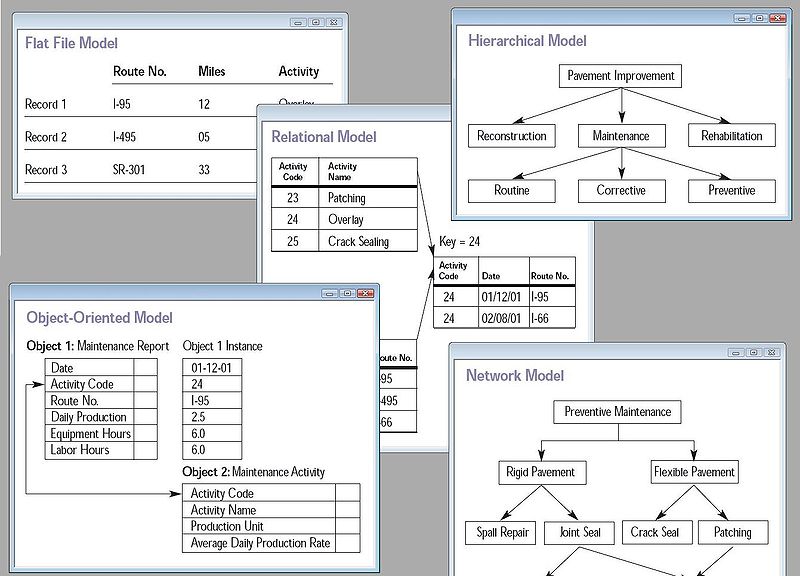Select the 'Corrective' node
800x576 pixels.
(x=621, y=191)
